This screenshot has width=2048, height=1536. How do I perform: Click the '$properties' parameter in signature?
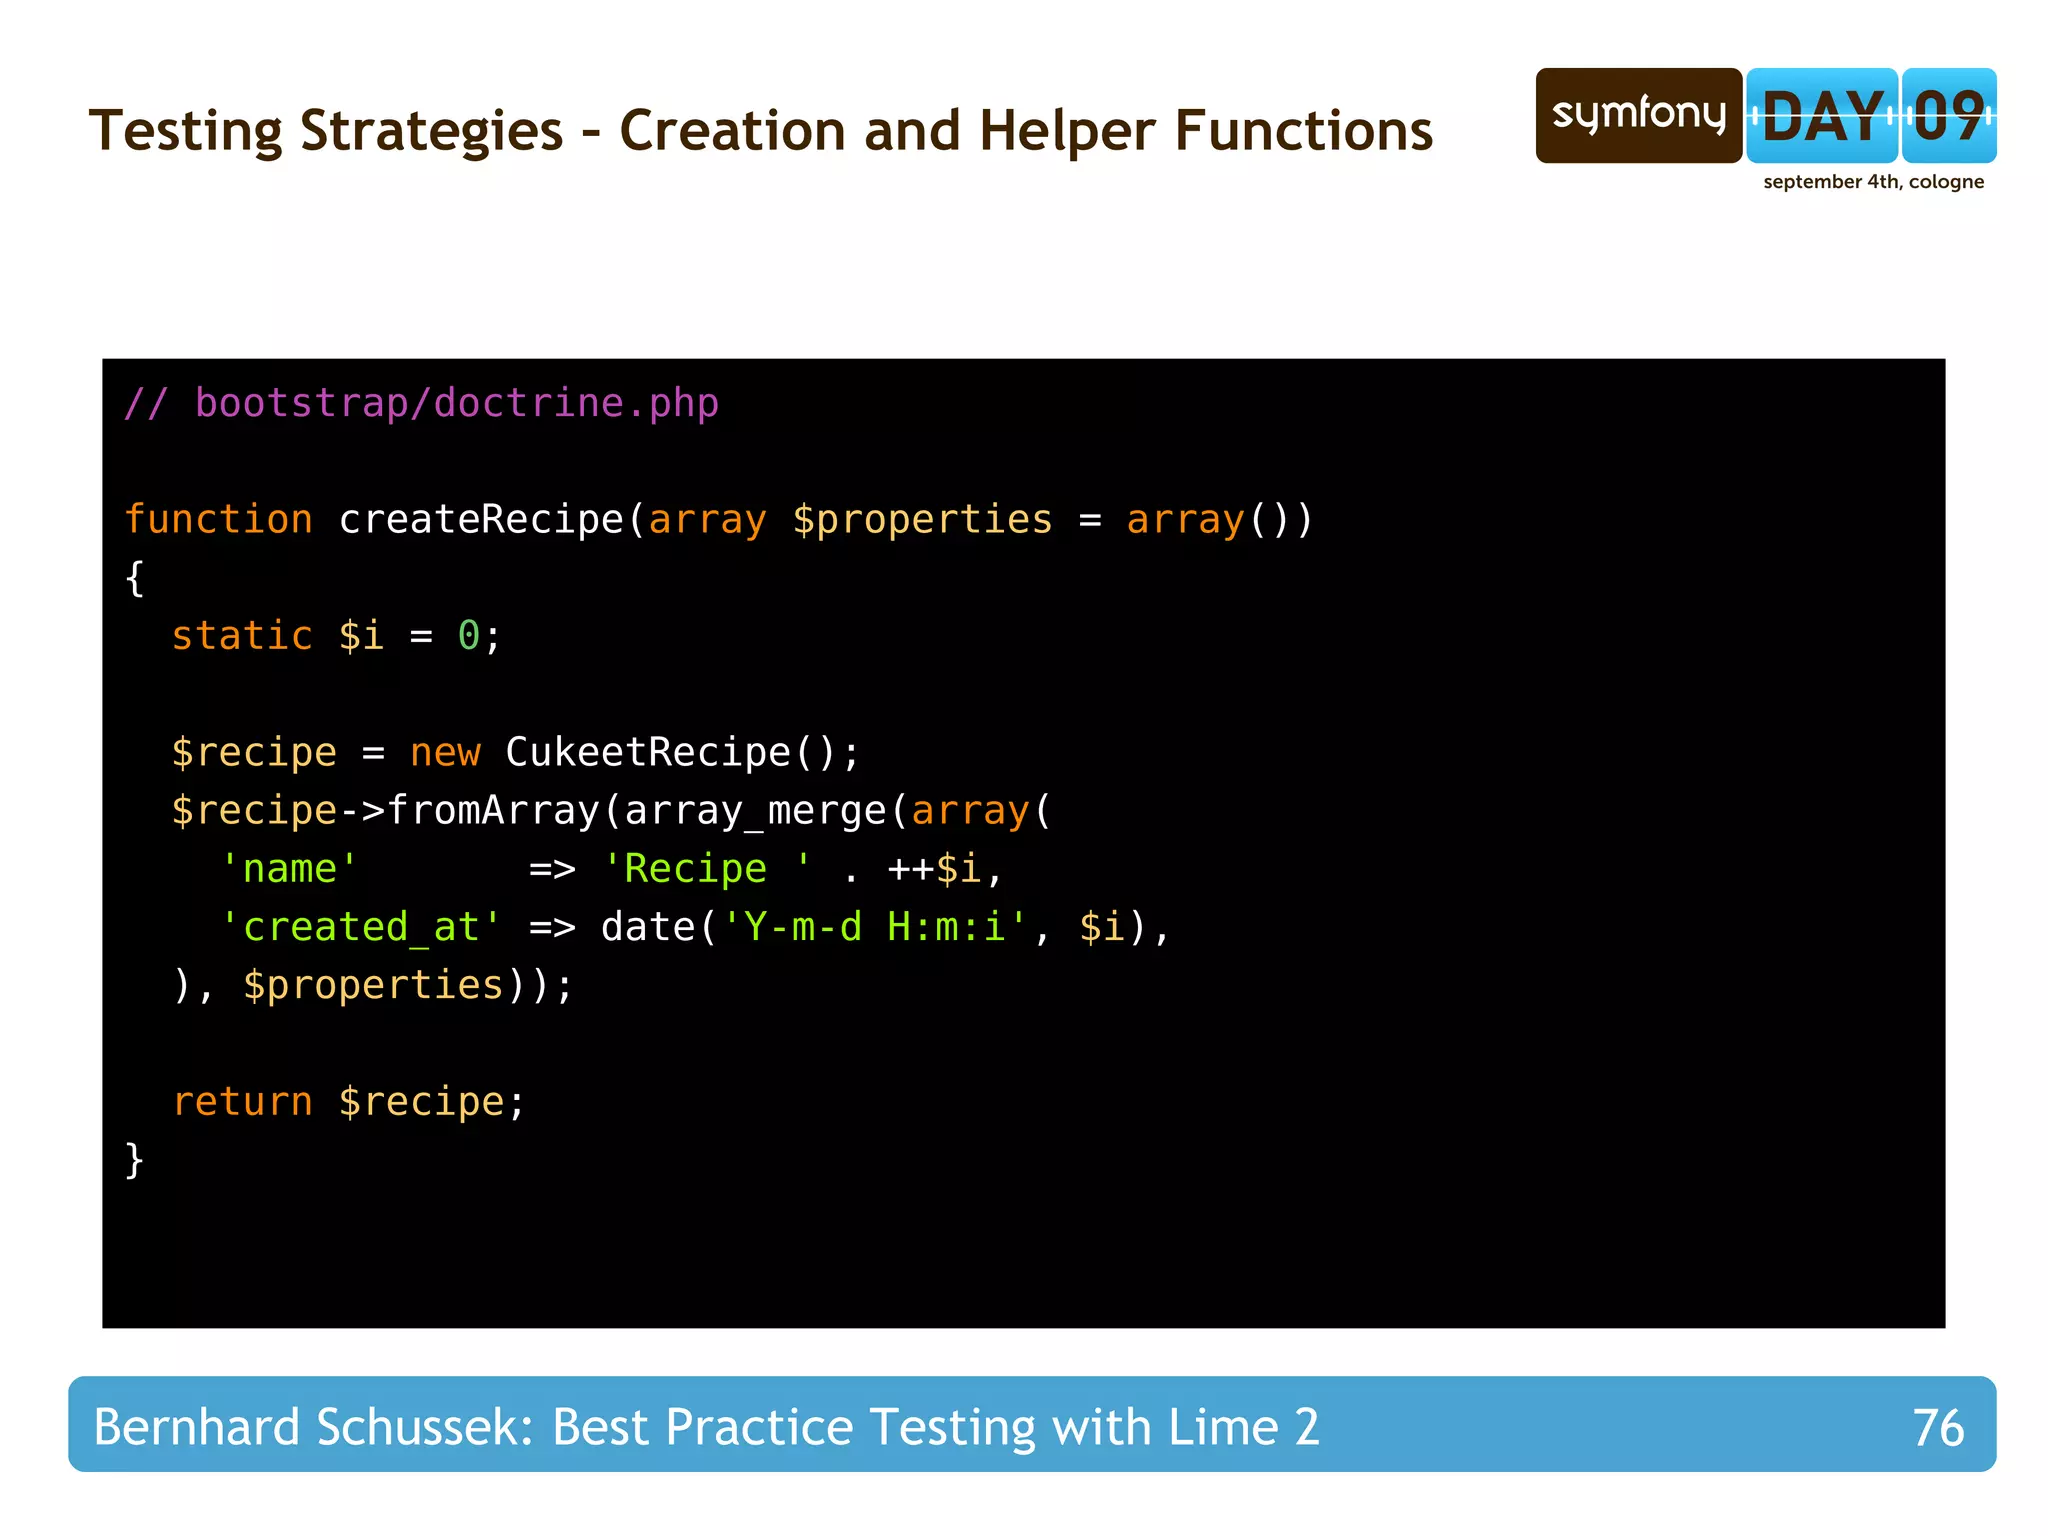tap(921, 520)
